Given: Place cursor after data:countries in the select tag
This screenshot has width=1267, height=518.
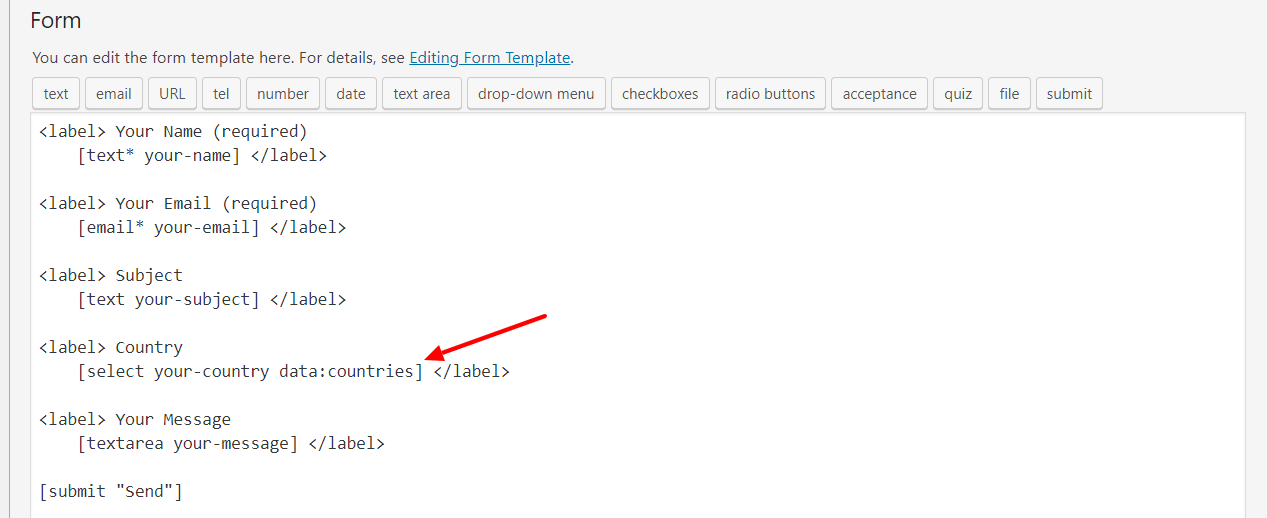Looking at the screenshot, I should point(414,372).
